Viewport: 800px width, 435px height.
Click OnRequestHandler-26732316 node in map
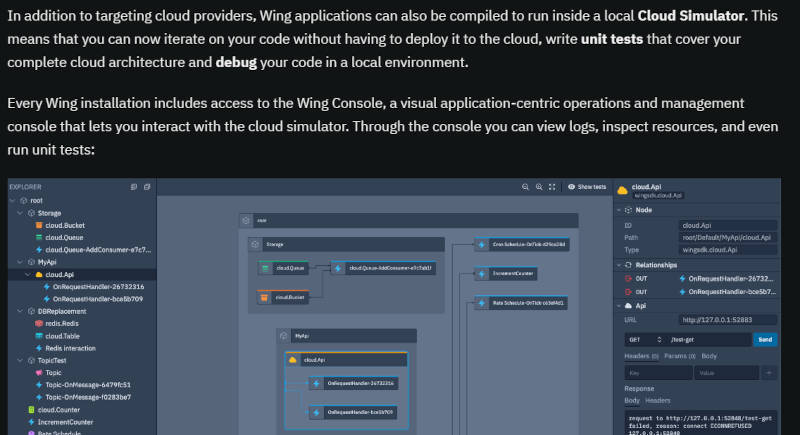pos(354,383)
